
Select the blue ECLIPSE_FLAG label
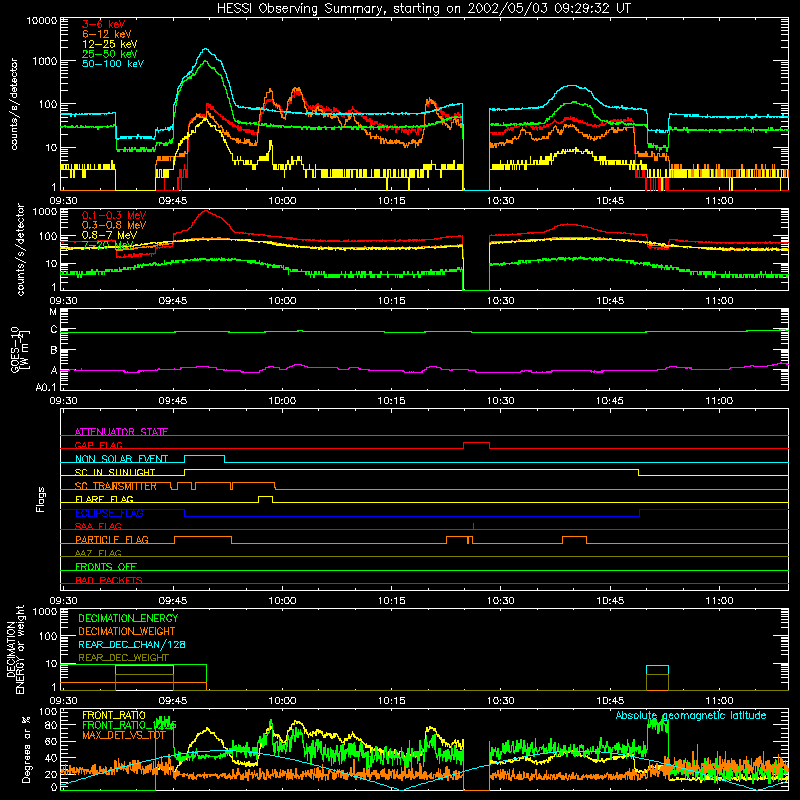(x=109, y=513)
